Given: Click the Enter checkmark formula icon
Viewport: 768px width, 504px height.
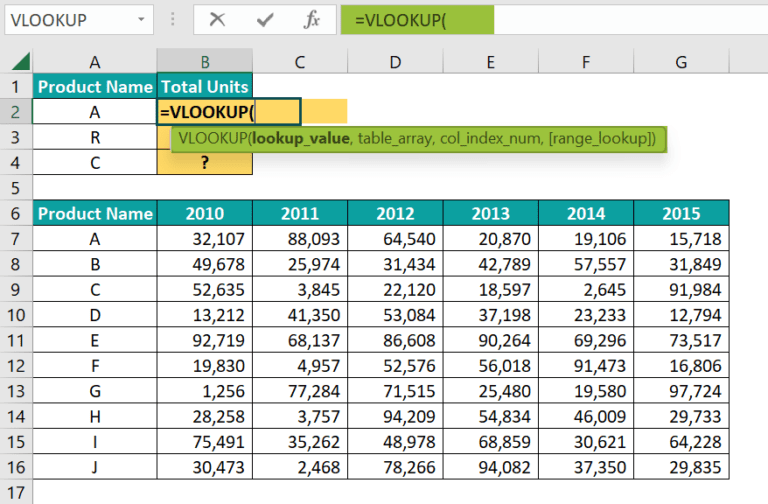Looking at the screenshot, I should [x=264, y=20].
